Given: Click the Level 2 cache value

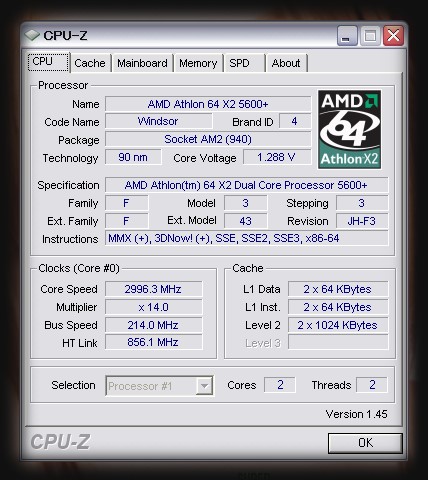Looking at the screenshot, I should (338, 325).
